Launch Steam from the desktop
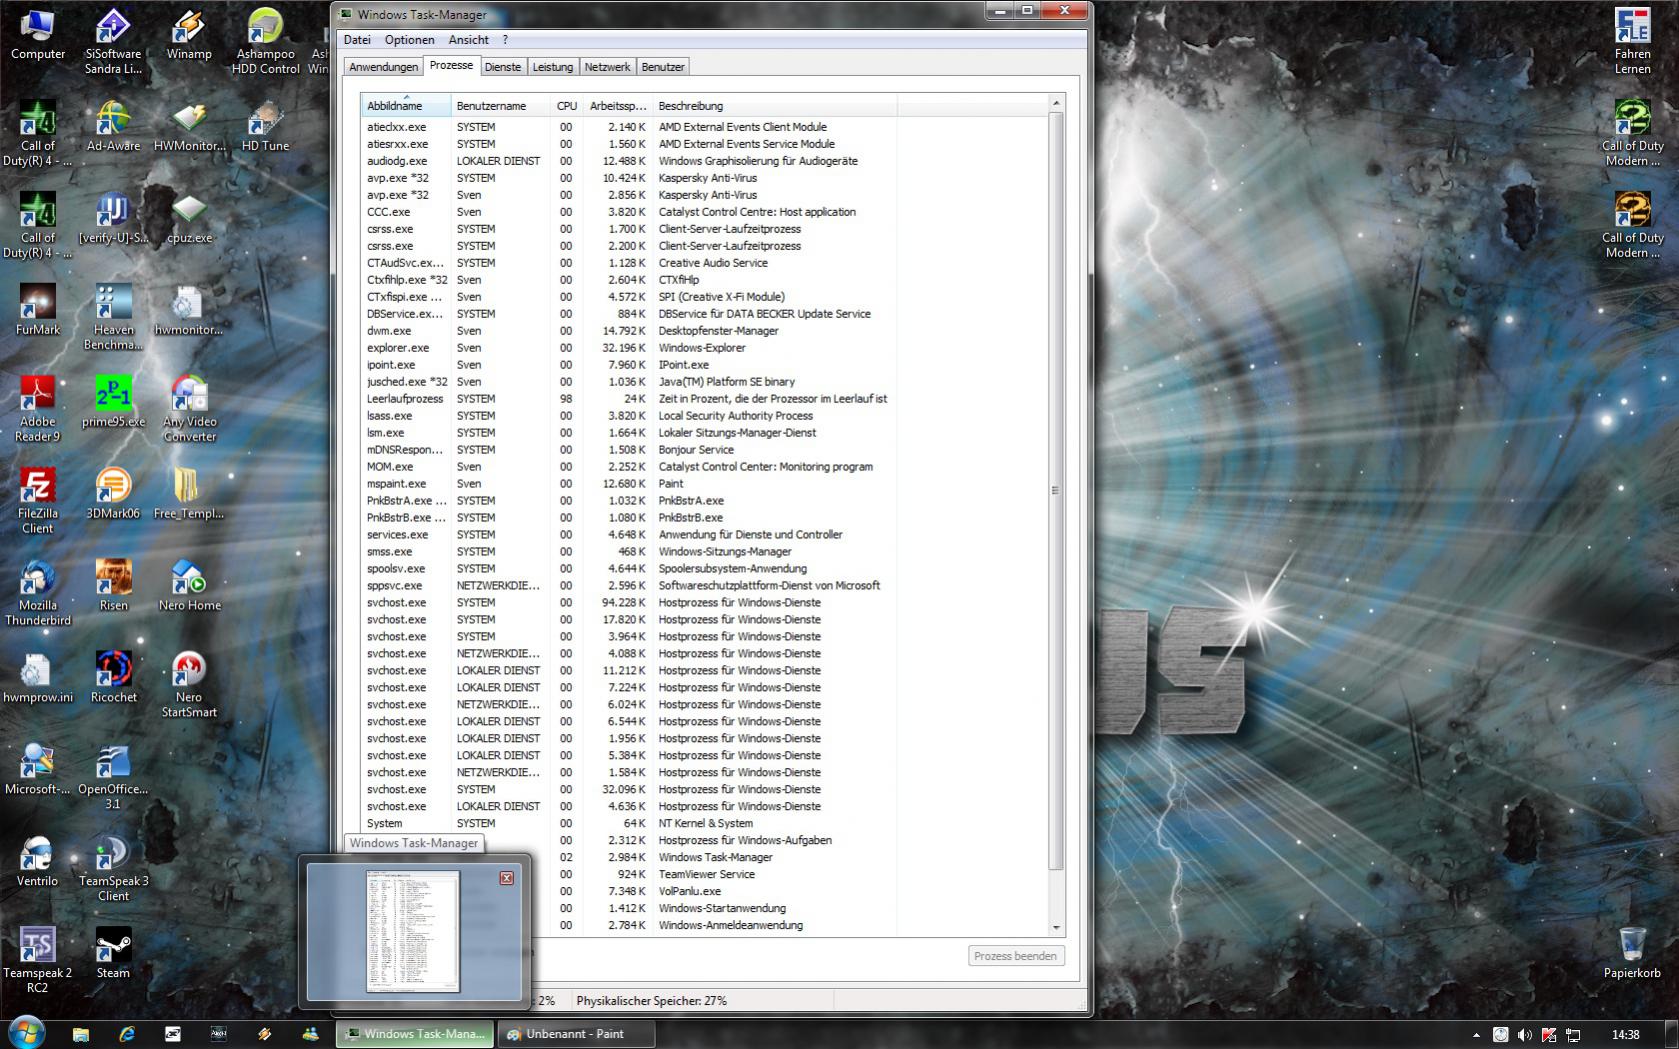Viewport: 1679px width, 1049px height. click(x=113, y=955)
